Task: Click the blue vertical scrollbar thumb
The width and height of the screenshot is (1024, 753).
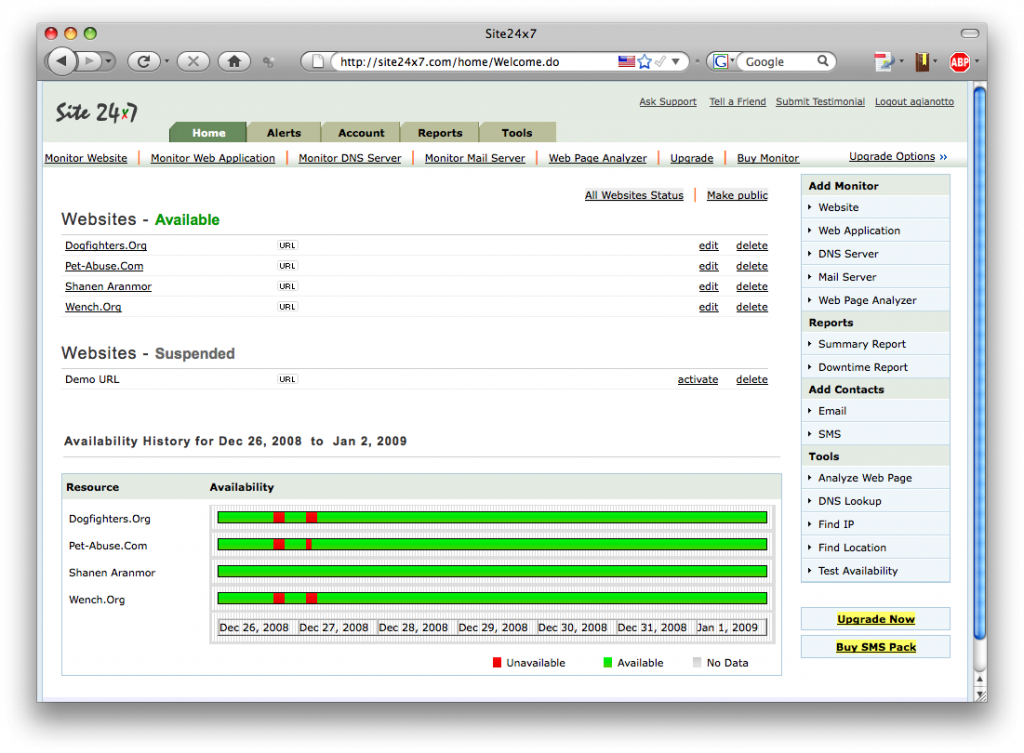Action: click(980, 362)
